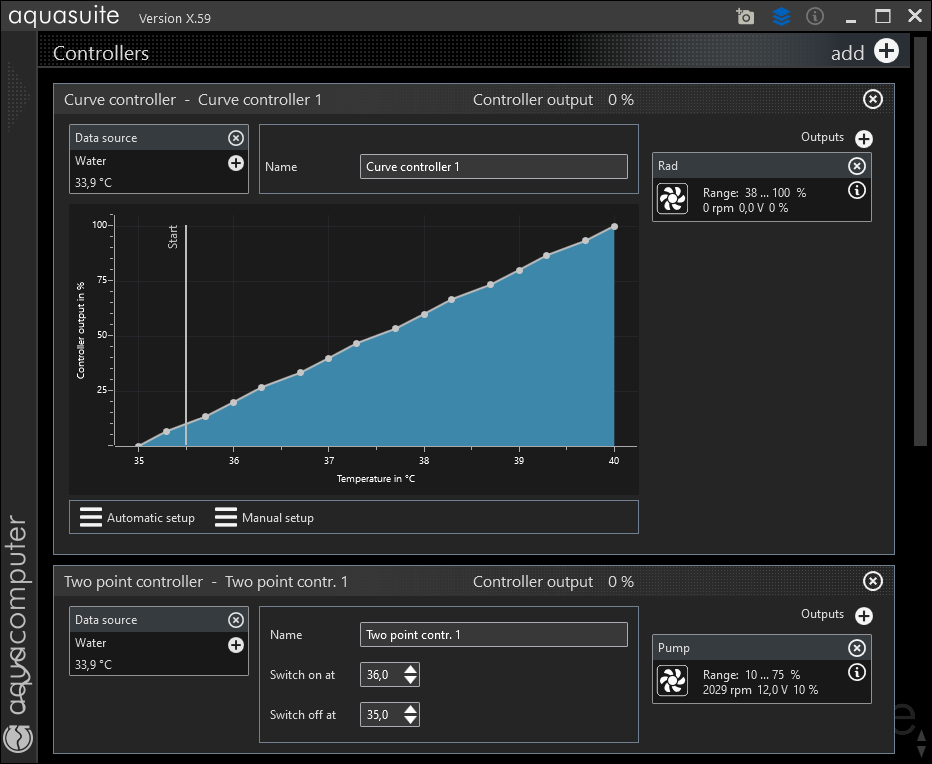Click the Controllers heading
Image resolution: width=932 pixels, height=764 pixels.
(x=101, y=53)
